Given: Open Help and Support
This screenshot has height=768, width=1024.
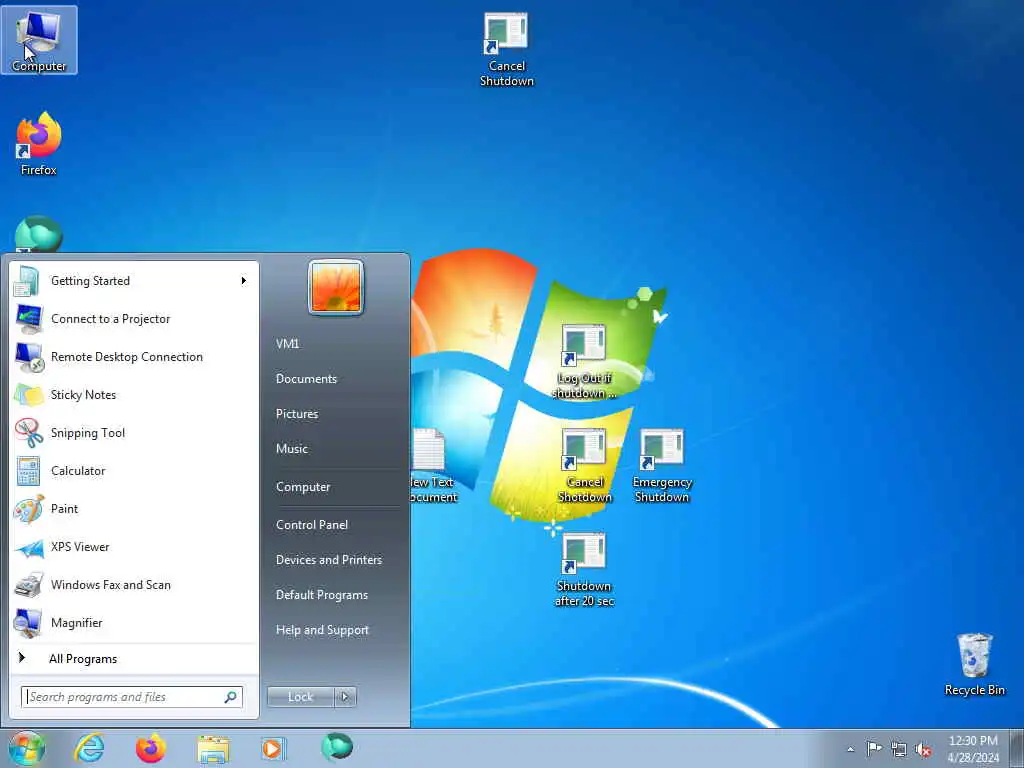Looking at the screenshot, I should 322,630.
